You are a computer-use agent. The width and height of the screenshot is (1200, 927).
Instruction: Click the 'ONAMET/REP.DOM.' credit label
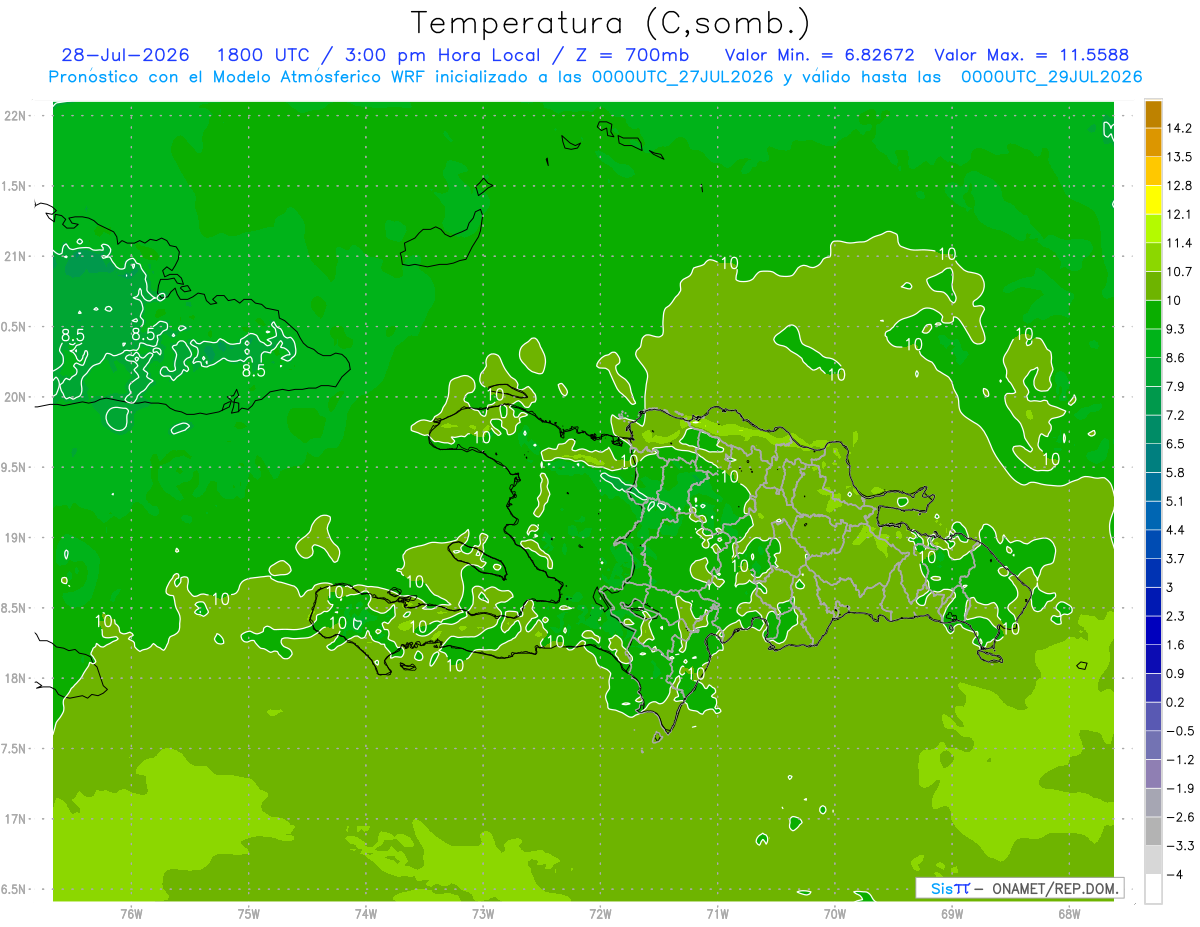[x=1055, y=888]
